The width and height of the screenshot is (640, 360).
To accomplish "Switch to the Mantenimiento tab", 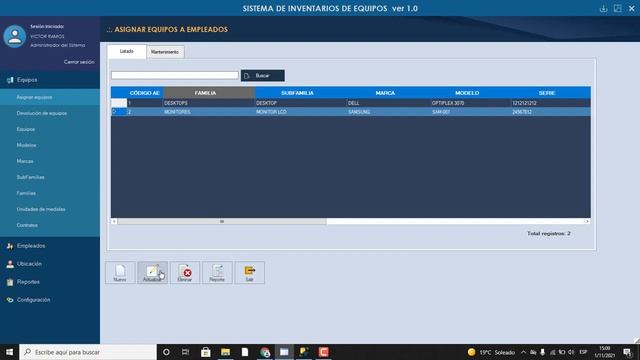I will tap(165, 52).
